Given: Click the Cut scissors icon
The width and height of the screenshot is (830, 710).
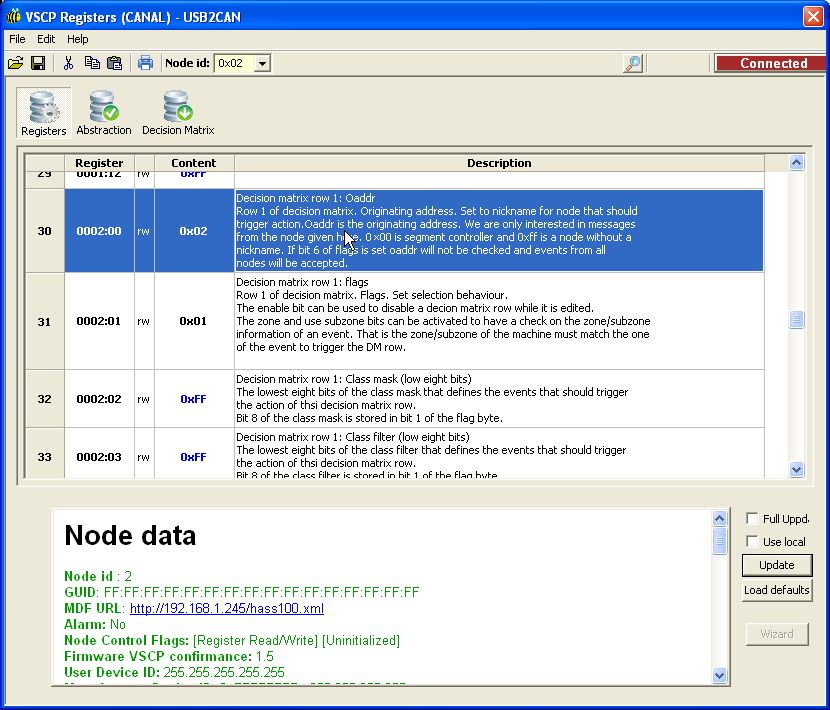Looking at the screenshot, I should coord(68,63).
